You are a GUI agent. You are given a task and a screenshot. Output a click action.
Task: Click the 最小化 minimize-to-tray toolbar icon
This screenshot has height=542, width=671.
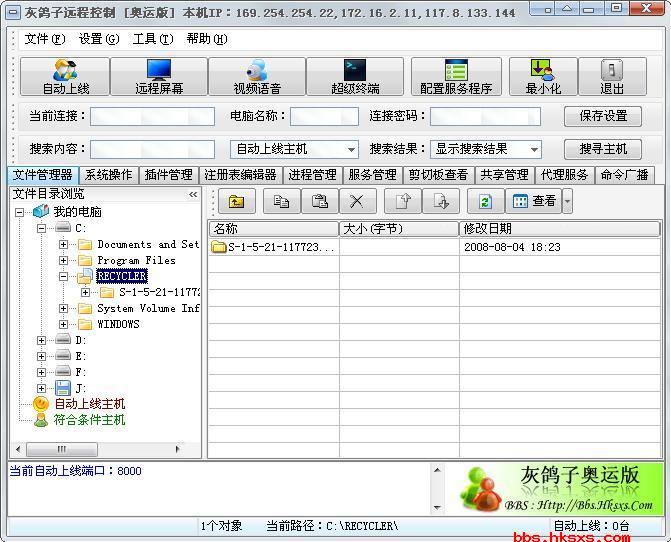tap(543, 76)
